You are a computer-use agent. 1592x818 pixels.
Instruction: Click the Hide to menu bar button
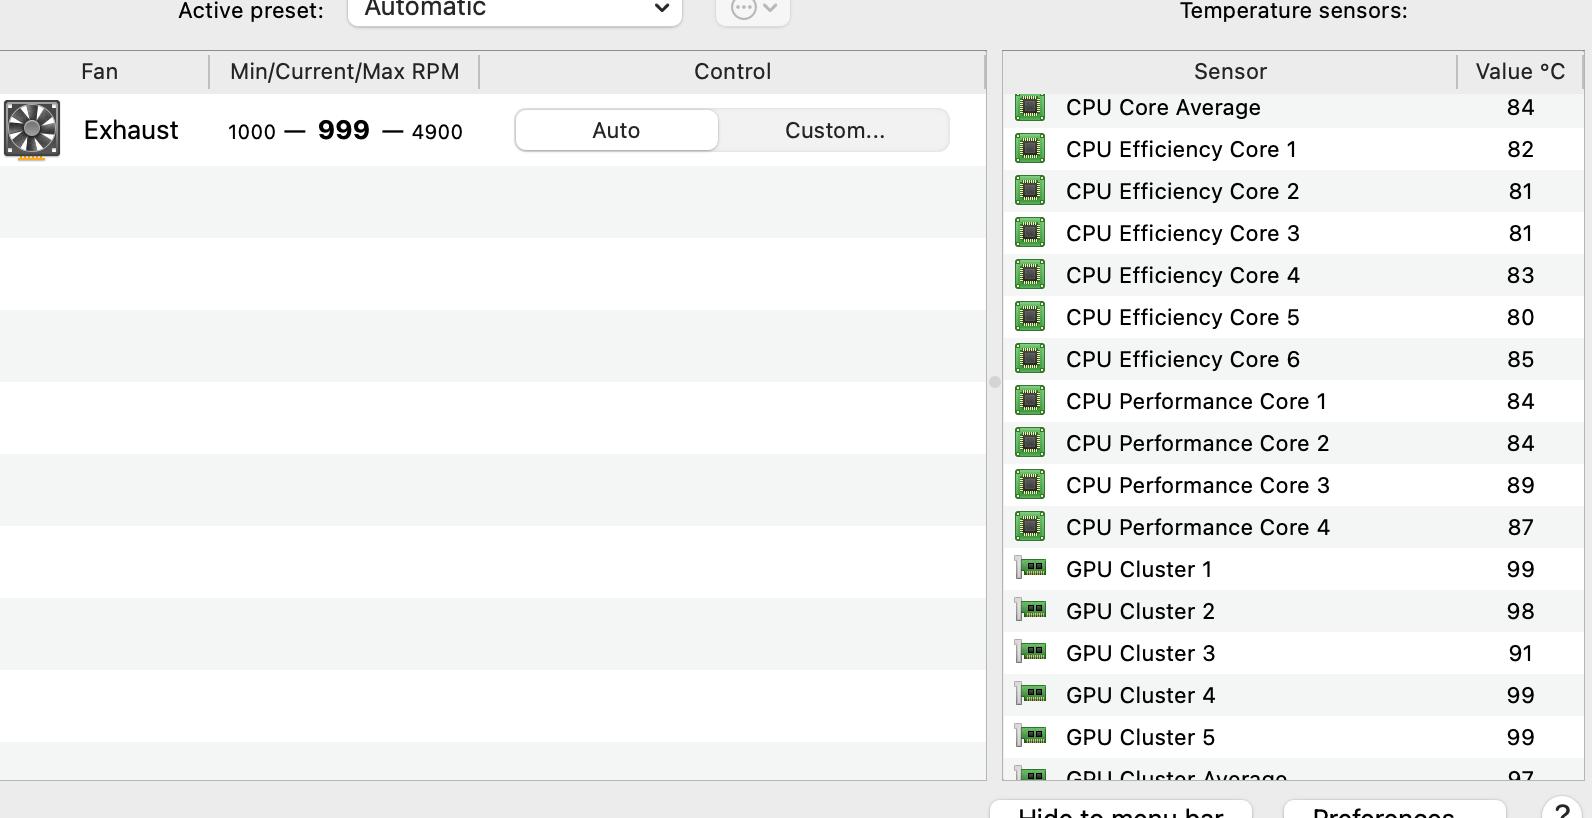tap(1121, 809)
